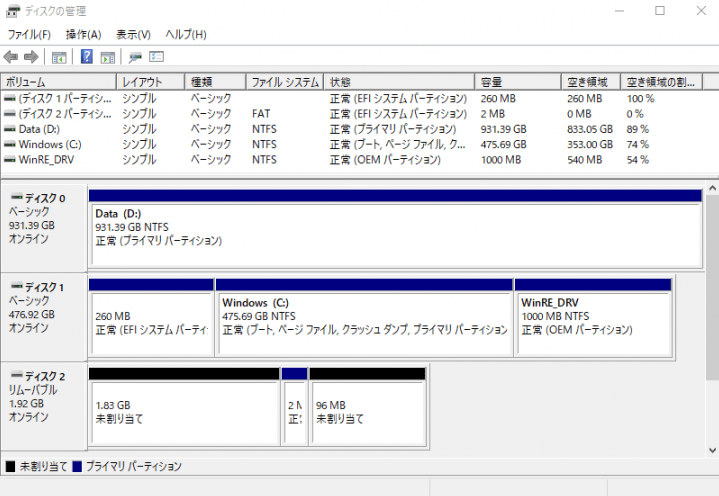This screenshot has height=496, width=719.
Task: Click the 54 % free ratio cell
Action: pos(637,160)
